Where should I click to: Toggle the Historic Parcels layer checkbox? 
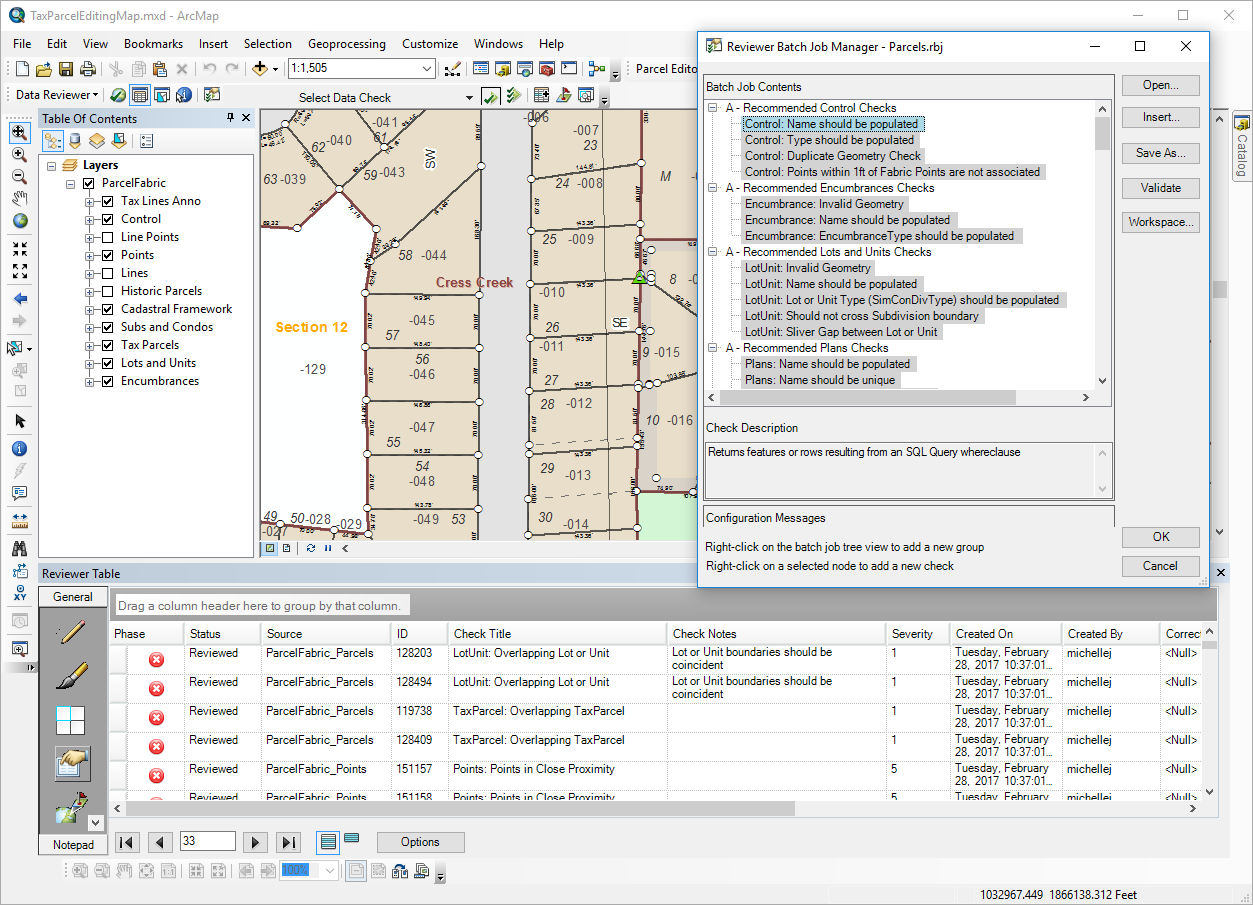tap(108, 291)
